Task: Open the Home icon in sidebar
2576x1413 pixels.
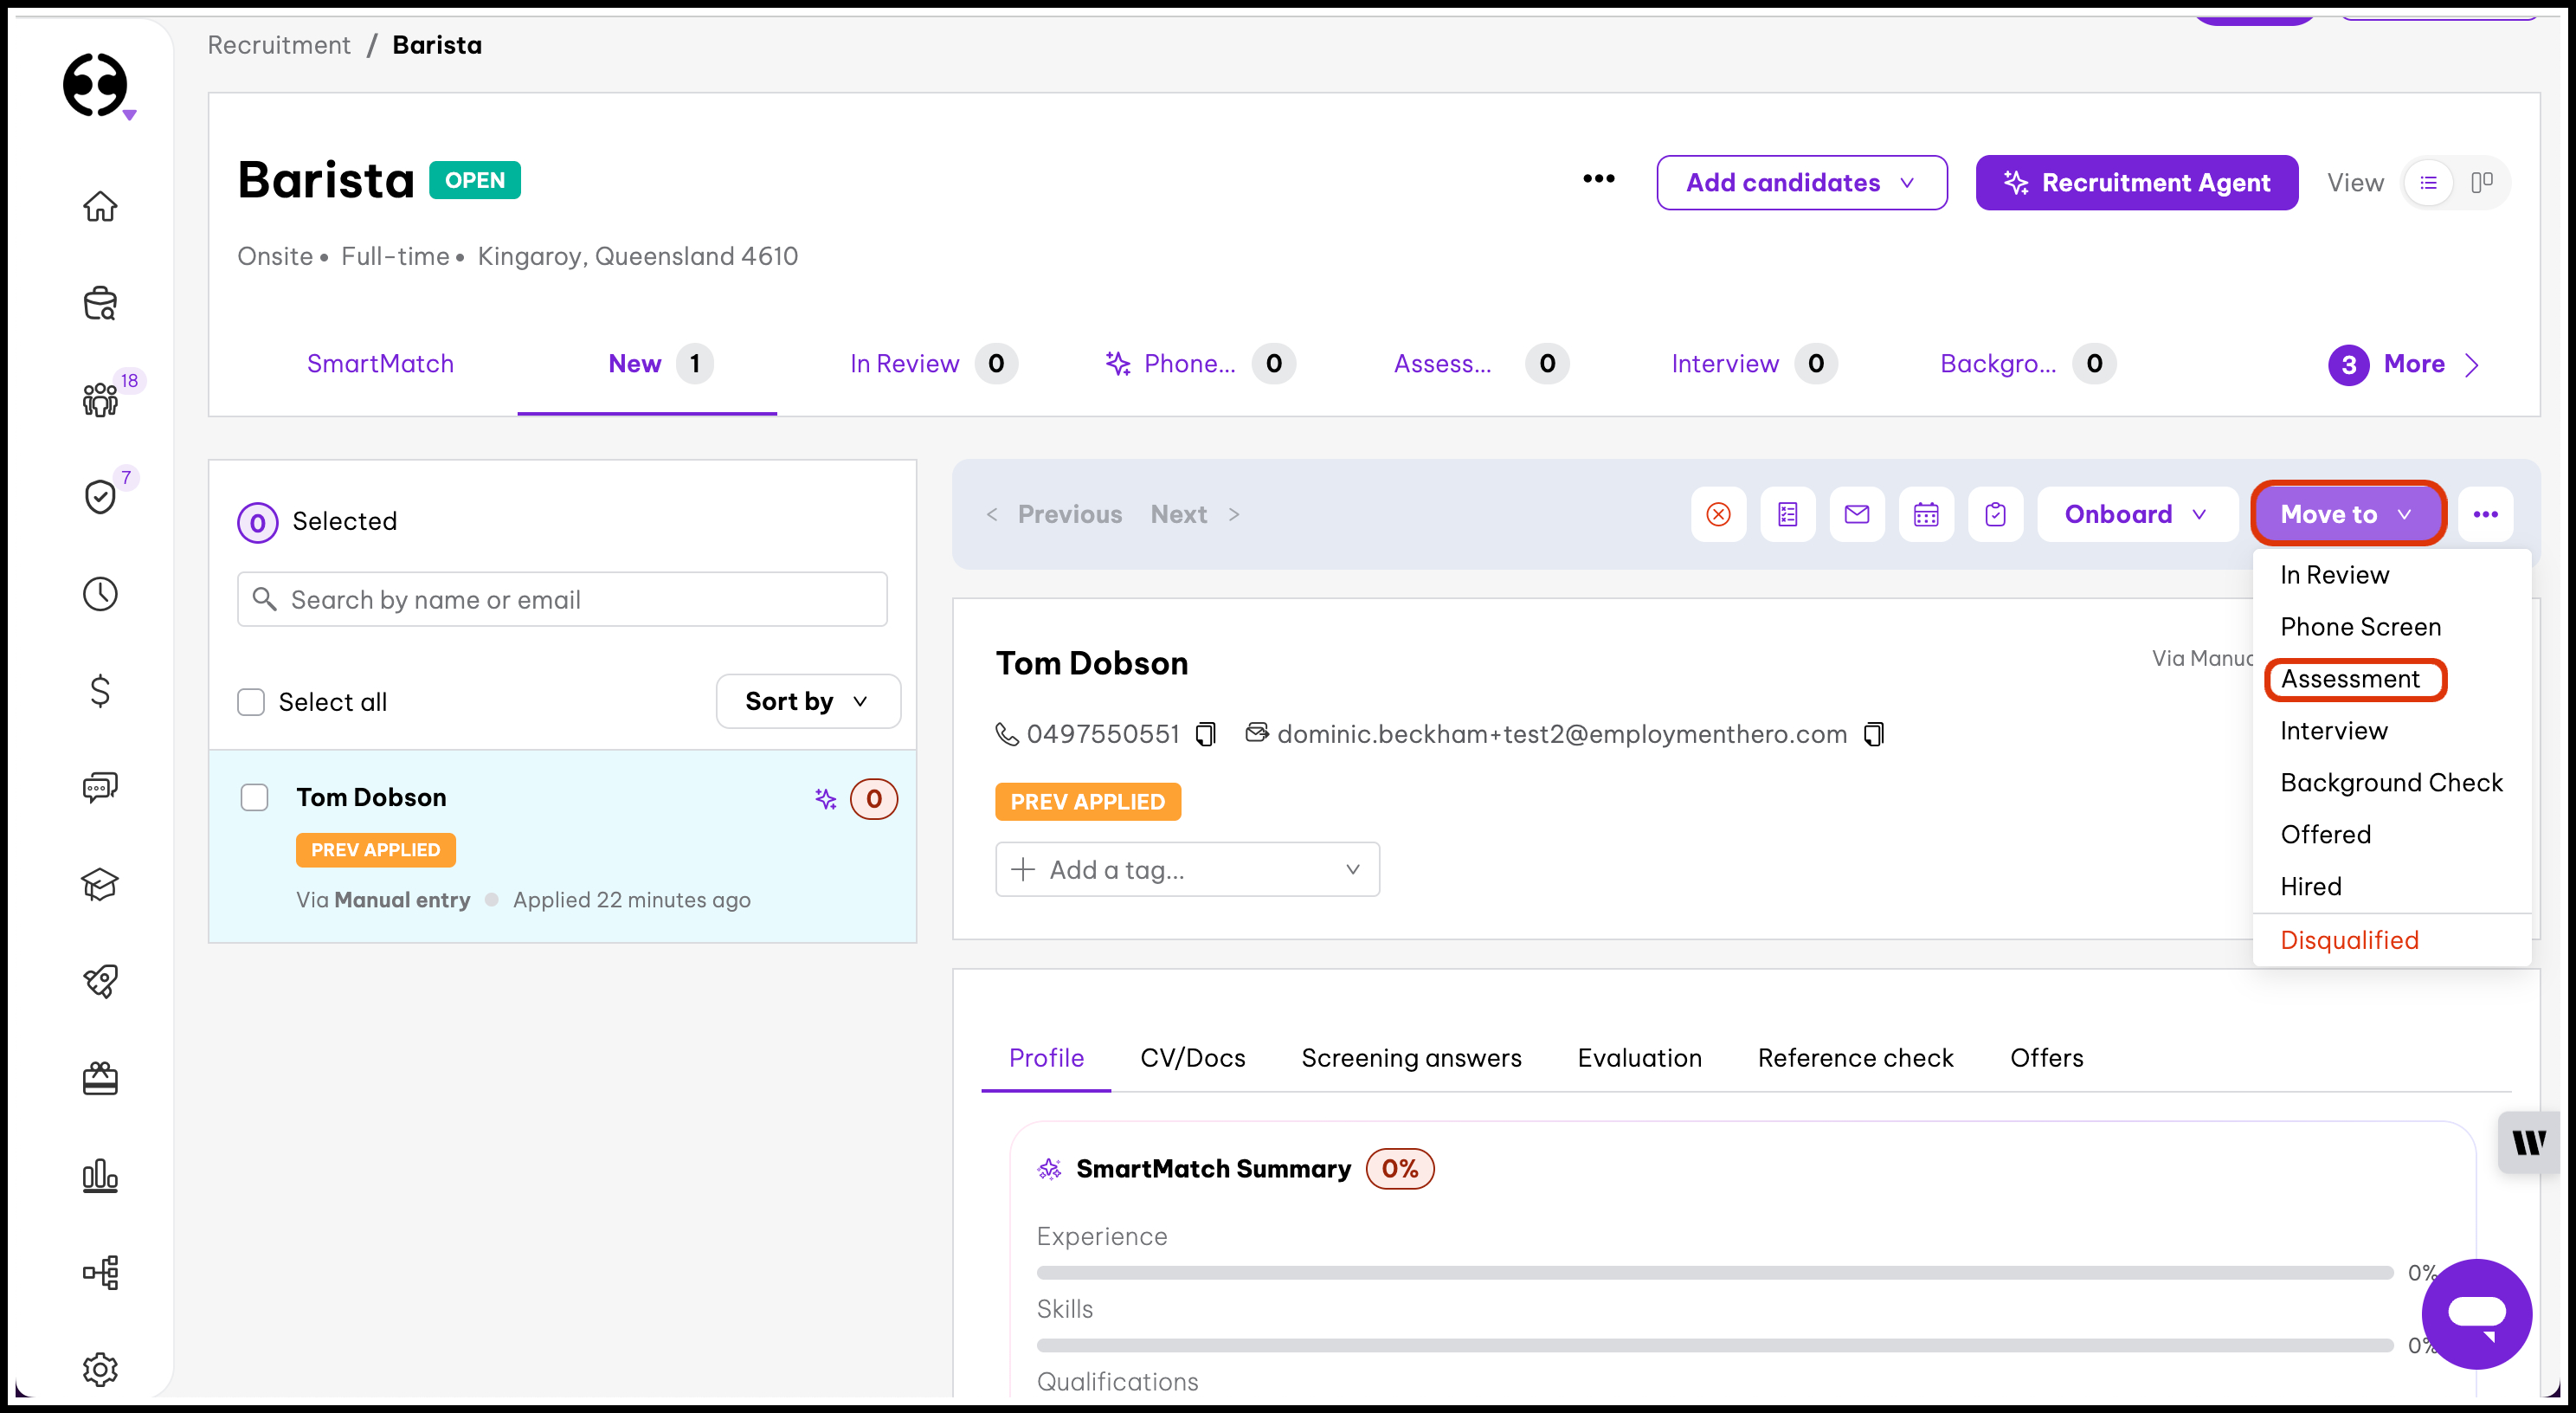Action: pyautogui.click(x=100, y=206)
